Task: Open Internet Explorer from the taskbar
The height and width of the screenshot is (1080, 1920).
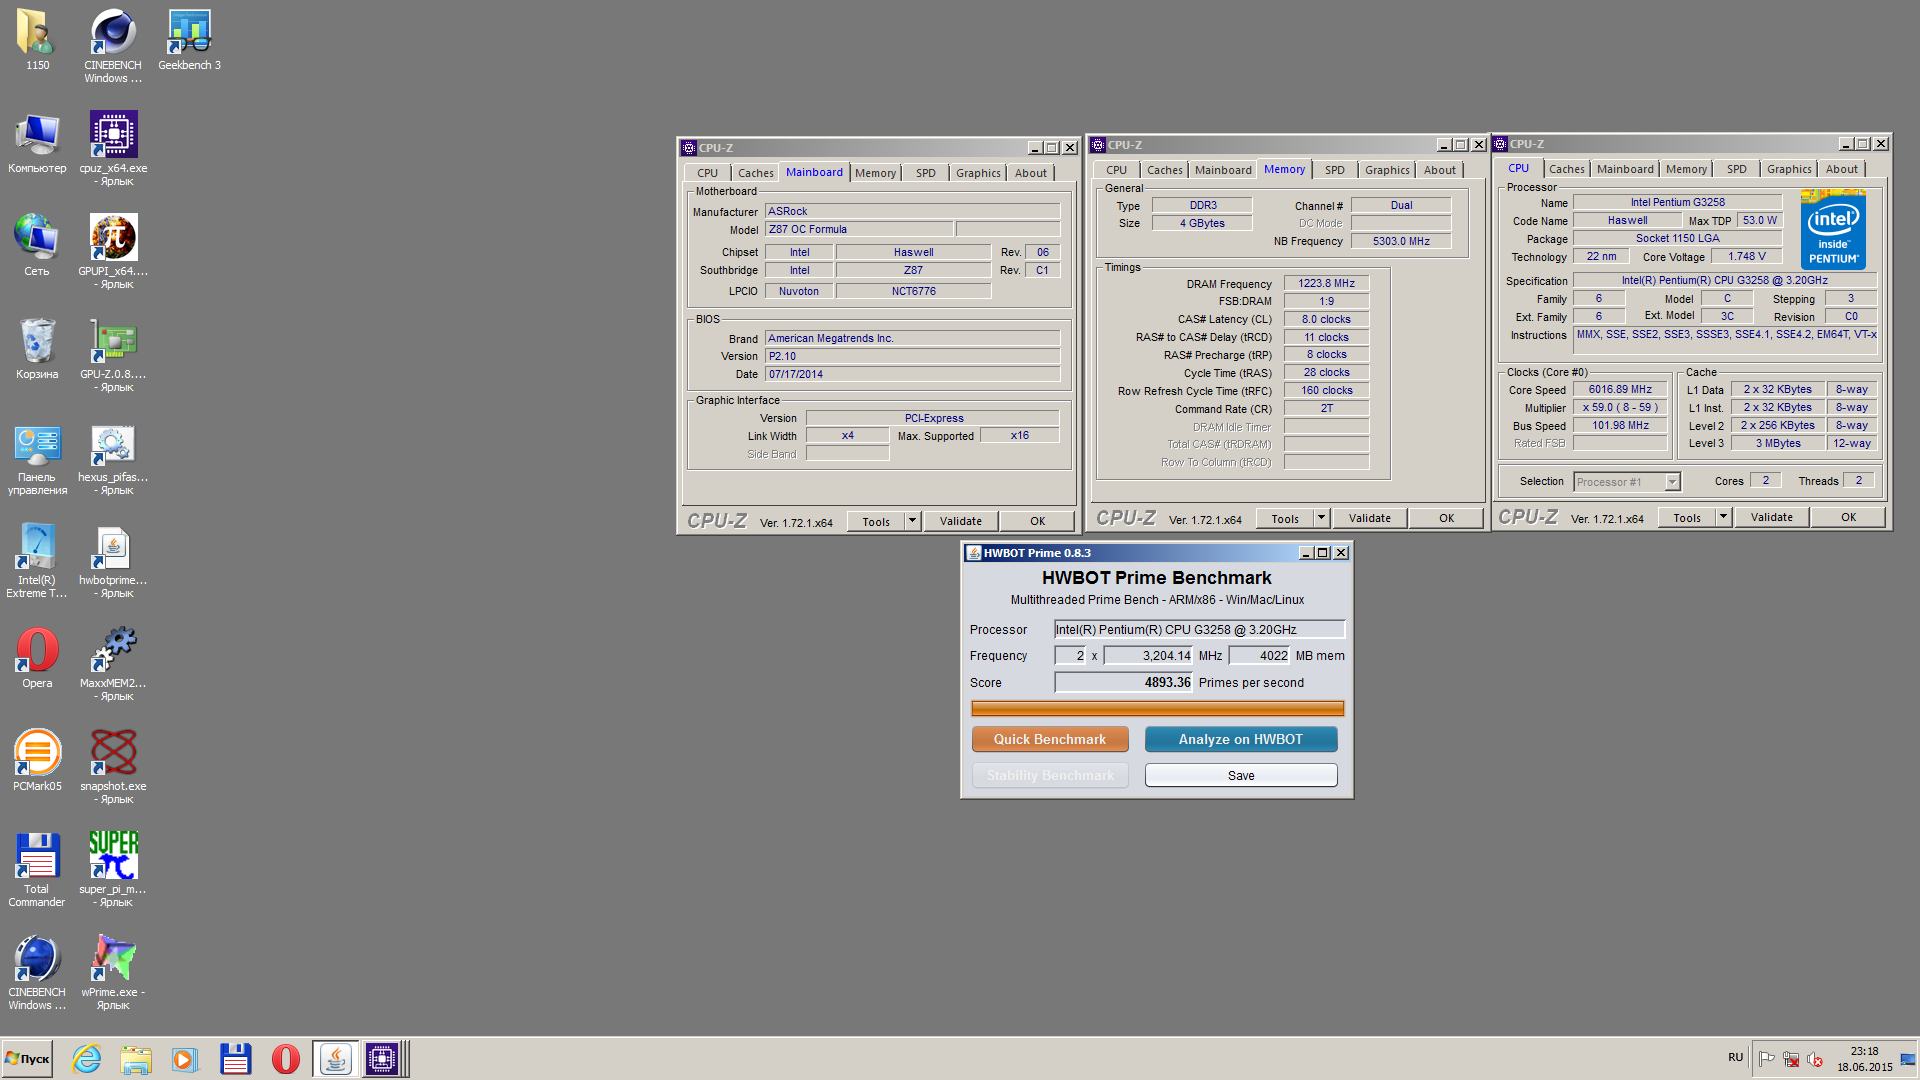Action: [87, 1059]
